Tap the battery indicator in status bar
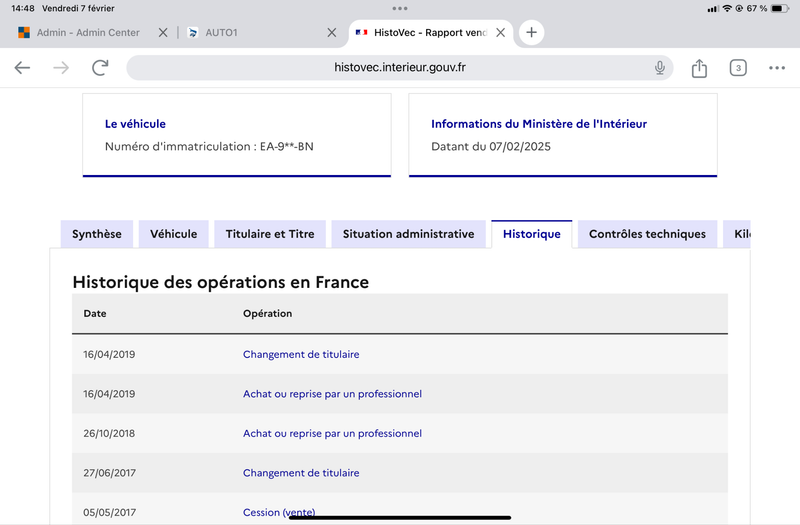Viewport: 800px width, 525px height. (x=780, y=8)
